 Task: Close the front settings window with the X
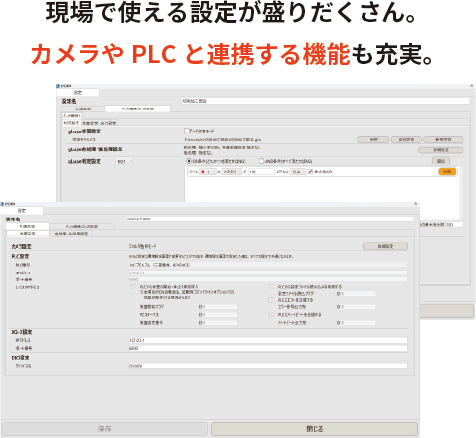(x=415, y=204)
